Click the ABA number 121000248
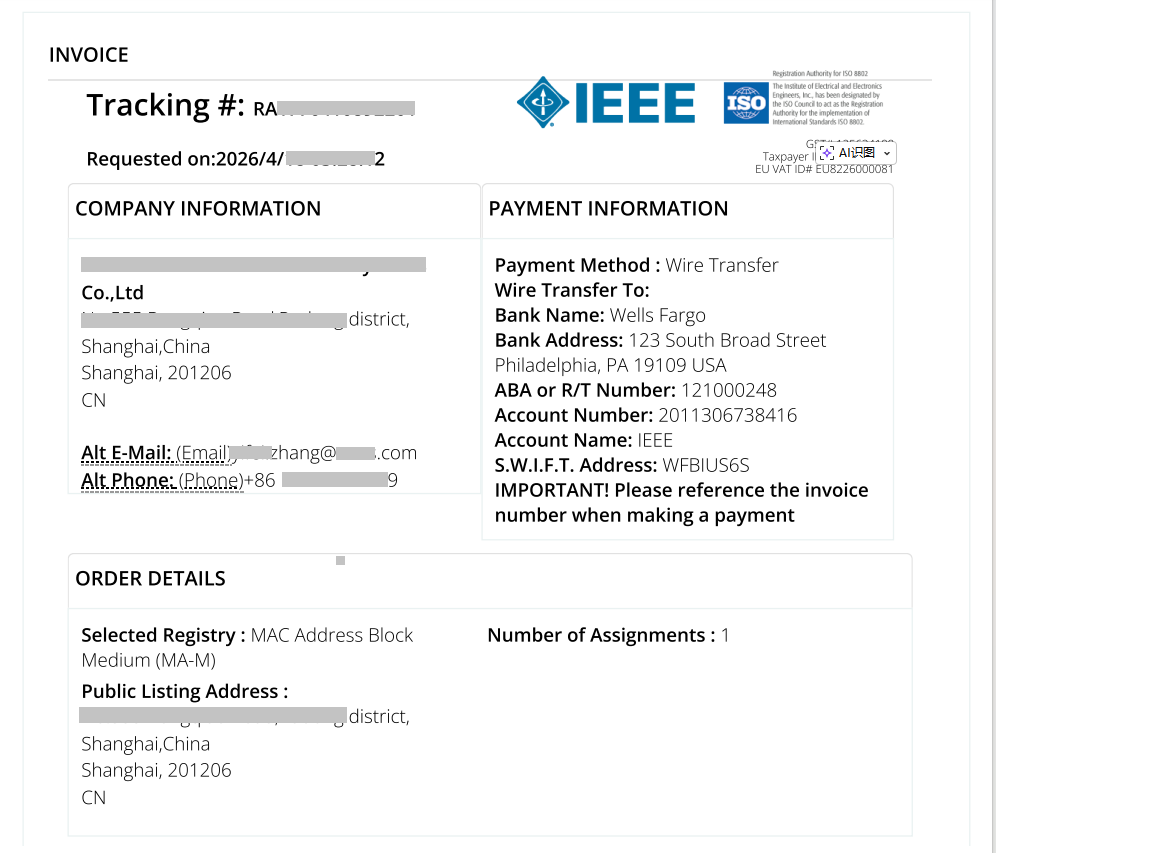The image size is (1152, 853). (729, 390)
